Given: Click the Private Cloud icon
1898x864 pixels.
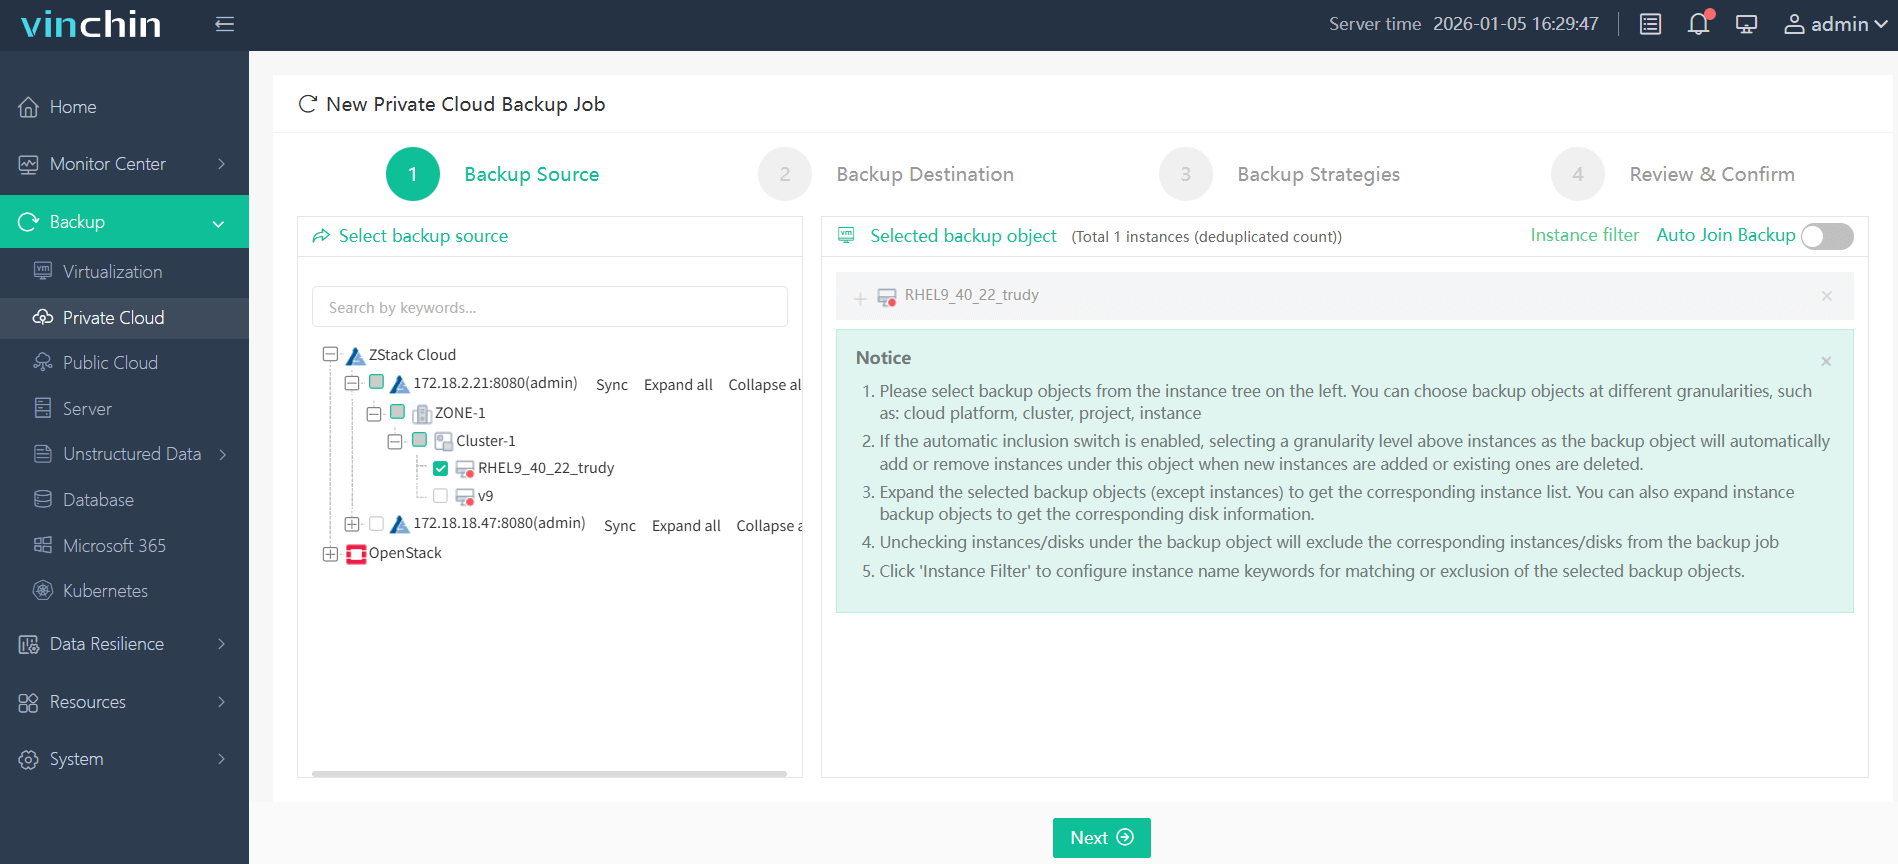Looking at the screenshot, I should coord(43,317).
